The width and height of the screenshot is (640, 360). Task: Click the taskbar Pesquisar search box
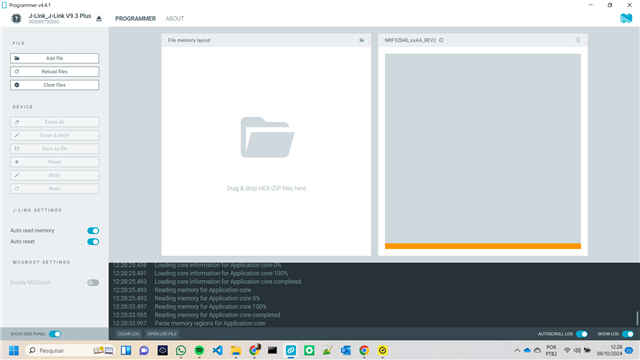[x=70, y=350]
